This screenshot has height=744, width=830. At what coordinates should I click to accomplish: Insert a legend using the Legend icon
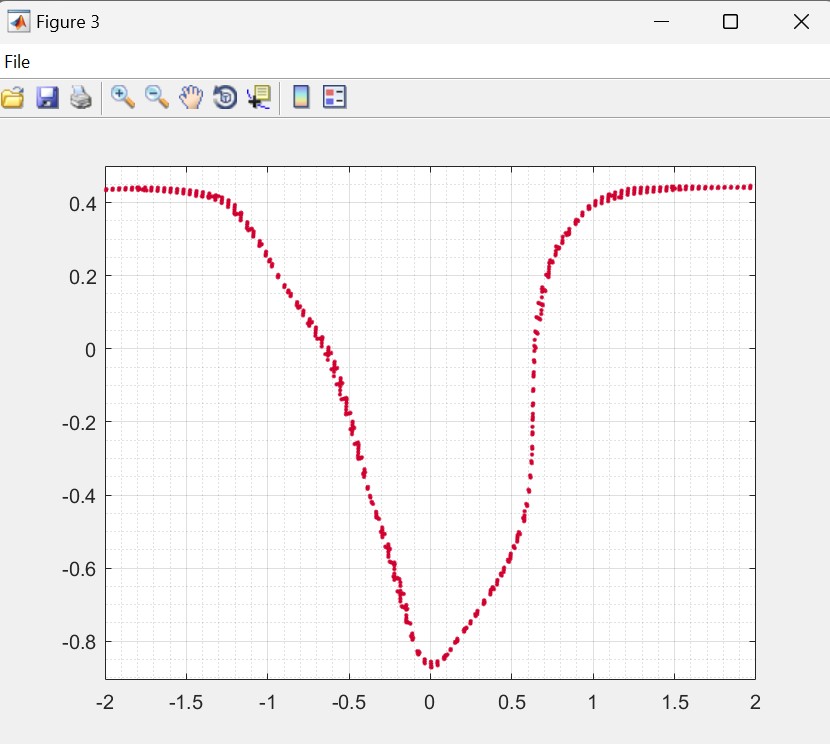pos(334,97)
